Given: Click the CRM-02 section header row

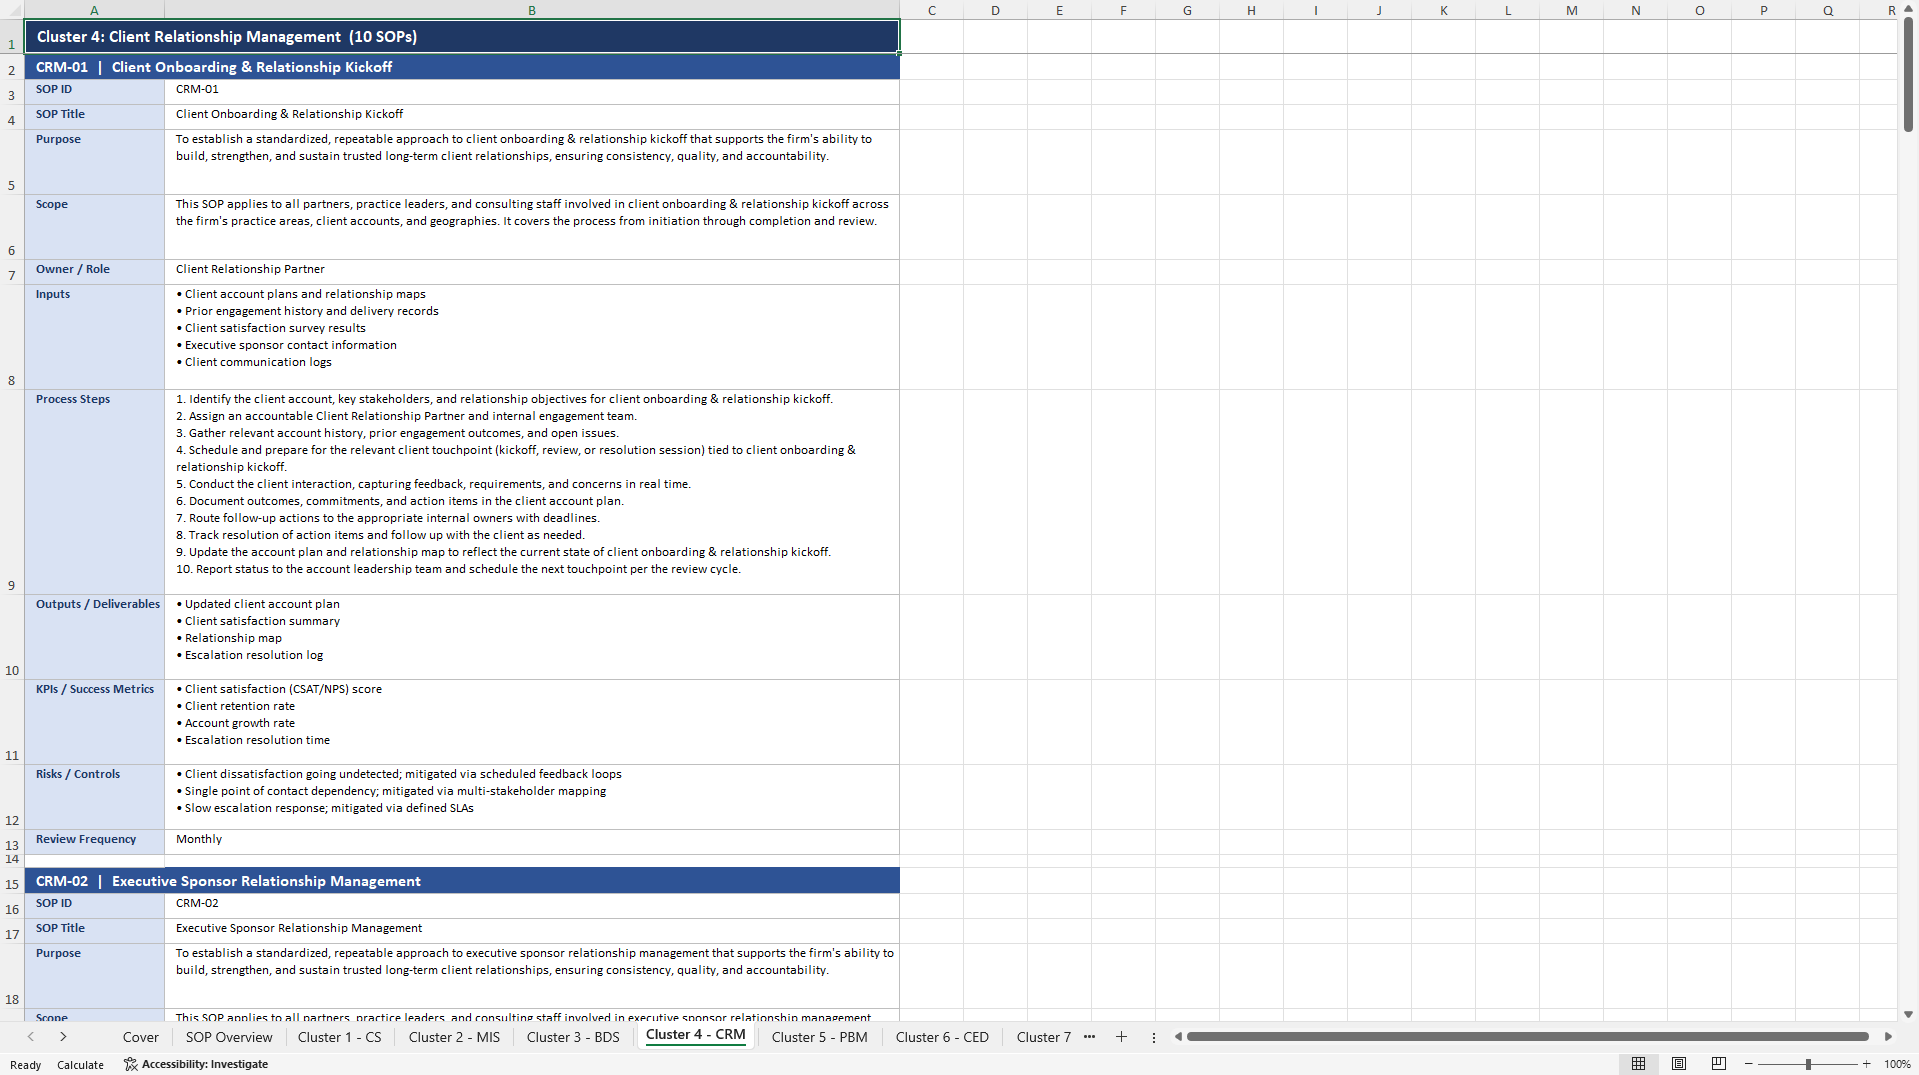Looking at the screenshot, I should pos(462,881).
